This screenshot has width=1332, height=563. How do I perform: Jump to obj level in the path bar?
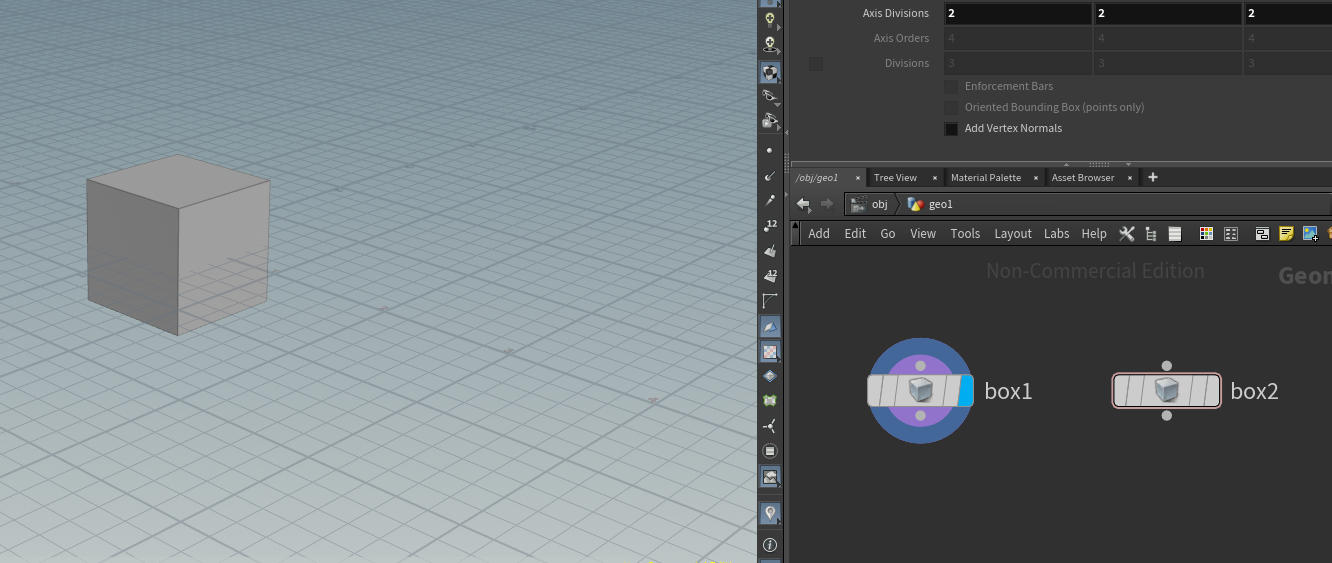pyautogui.click(x=869, y=204)
